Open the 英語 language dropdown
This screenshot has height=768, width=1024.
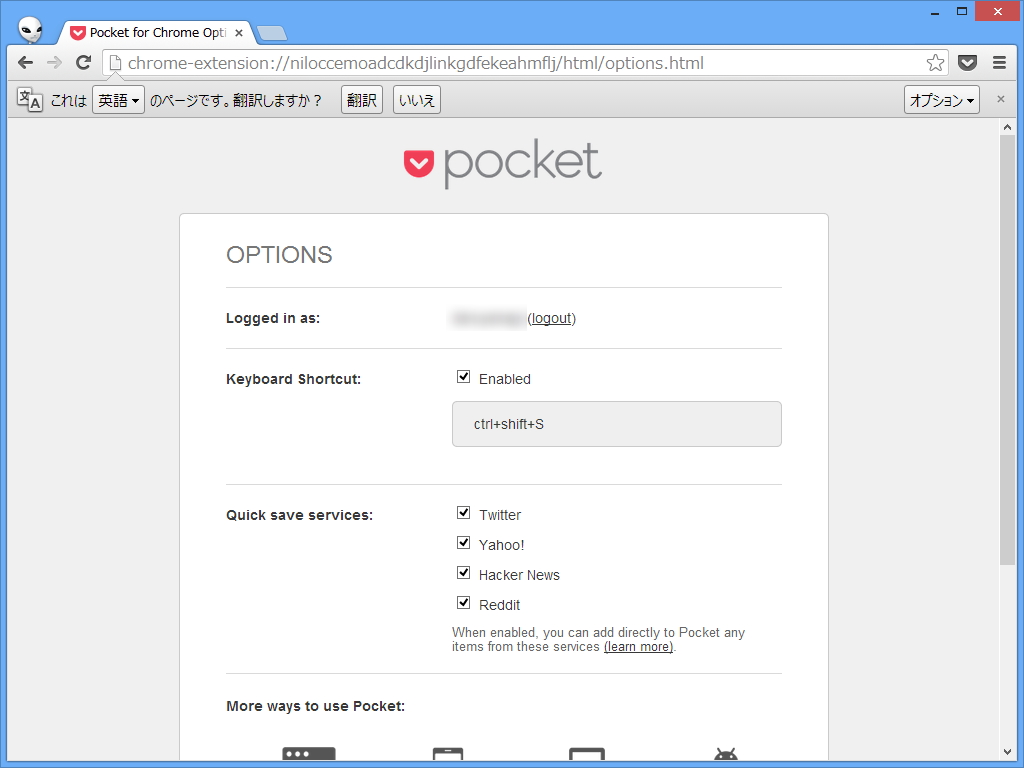coord(118,100)
